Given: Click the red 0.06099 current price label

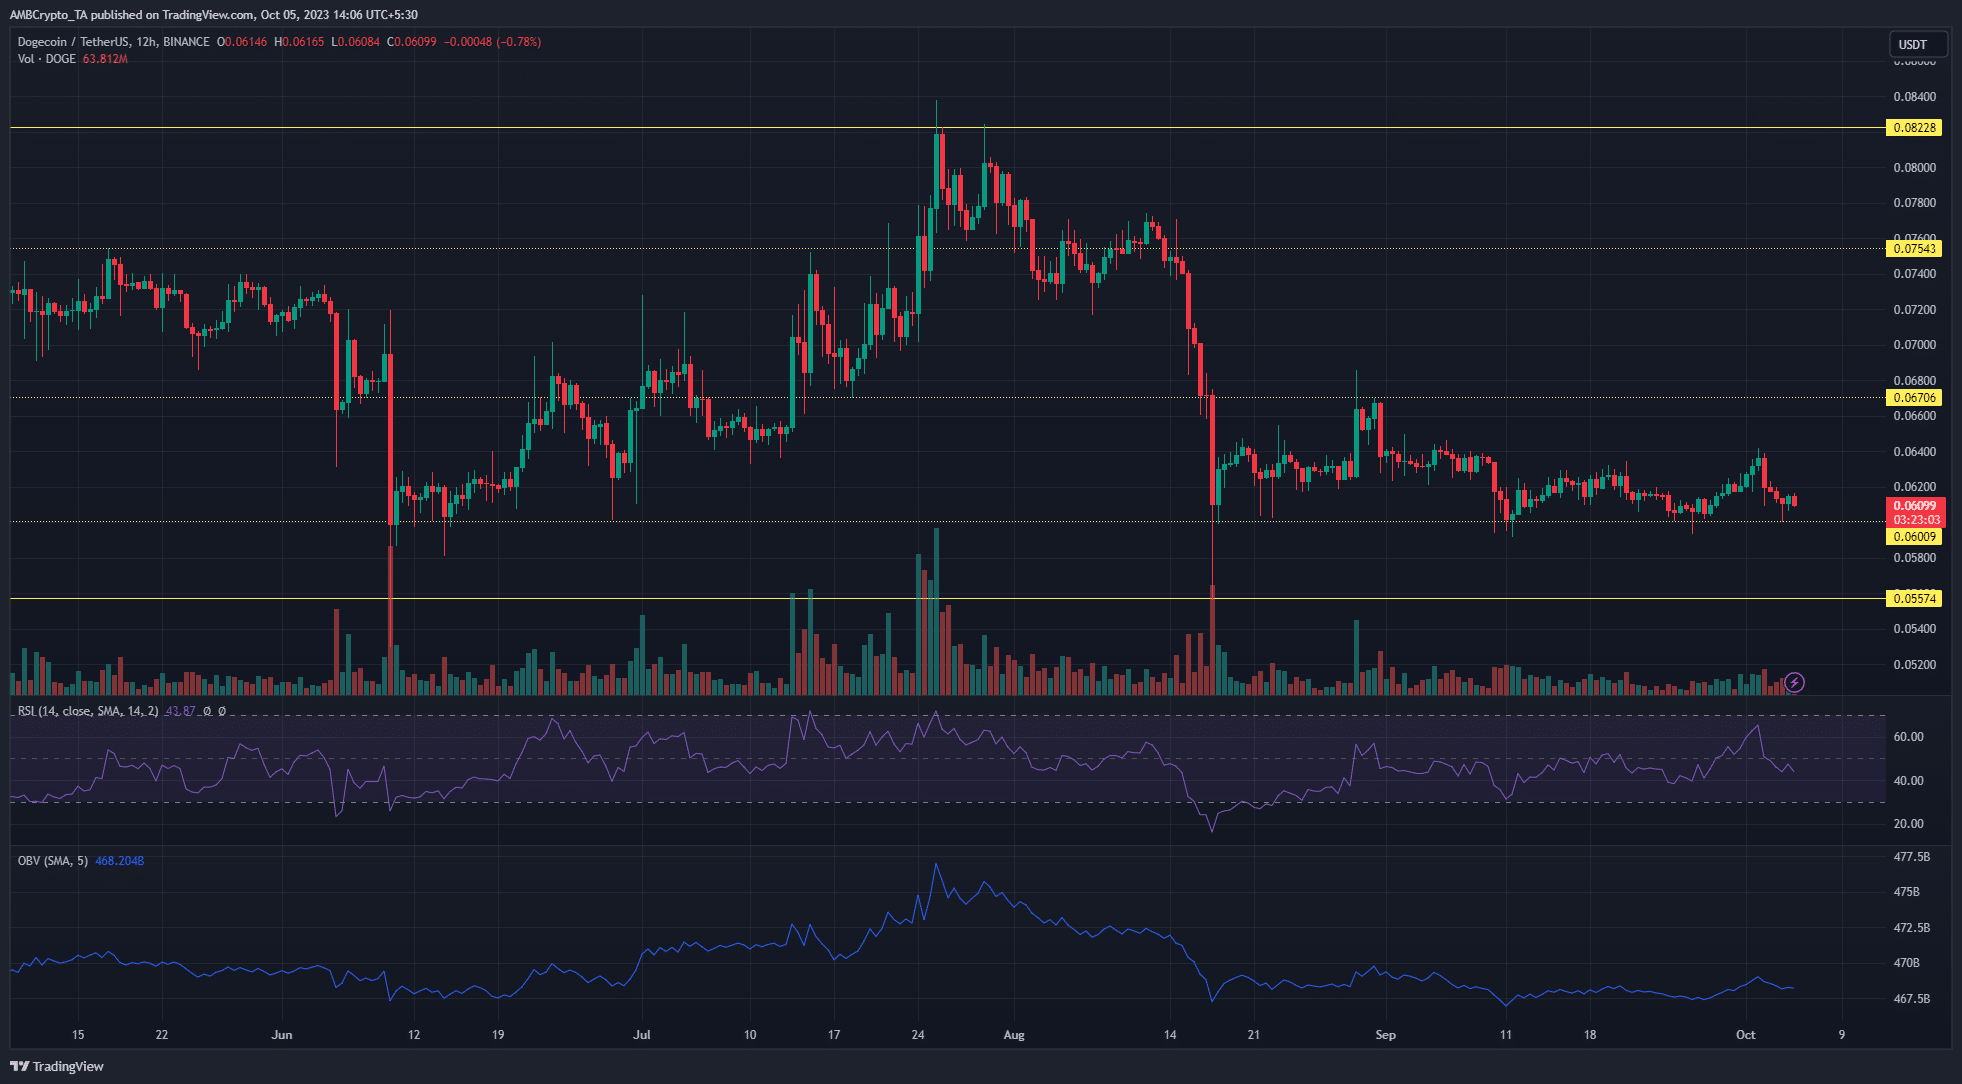Looking at the screenshot, I should tap(1915, 506).
